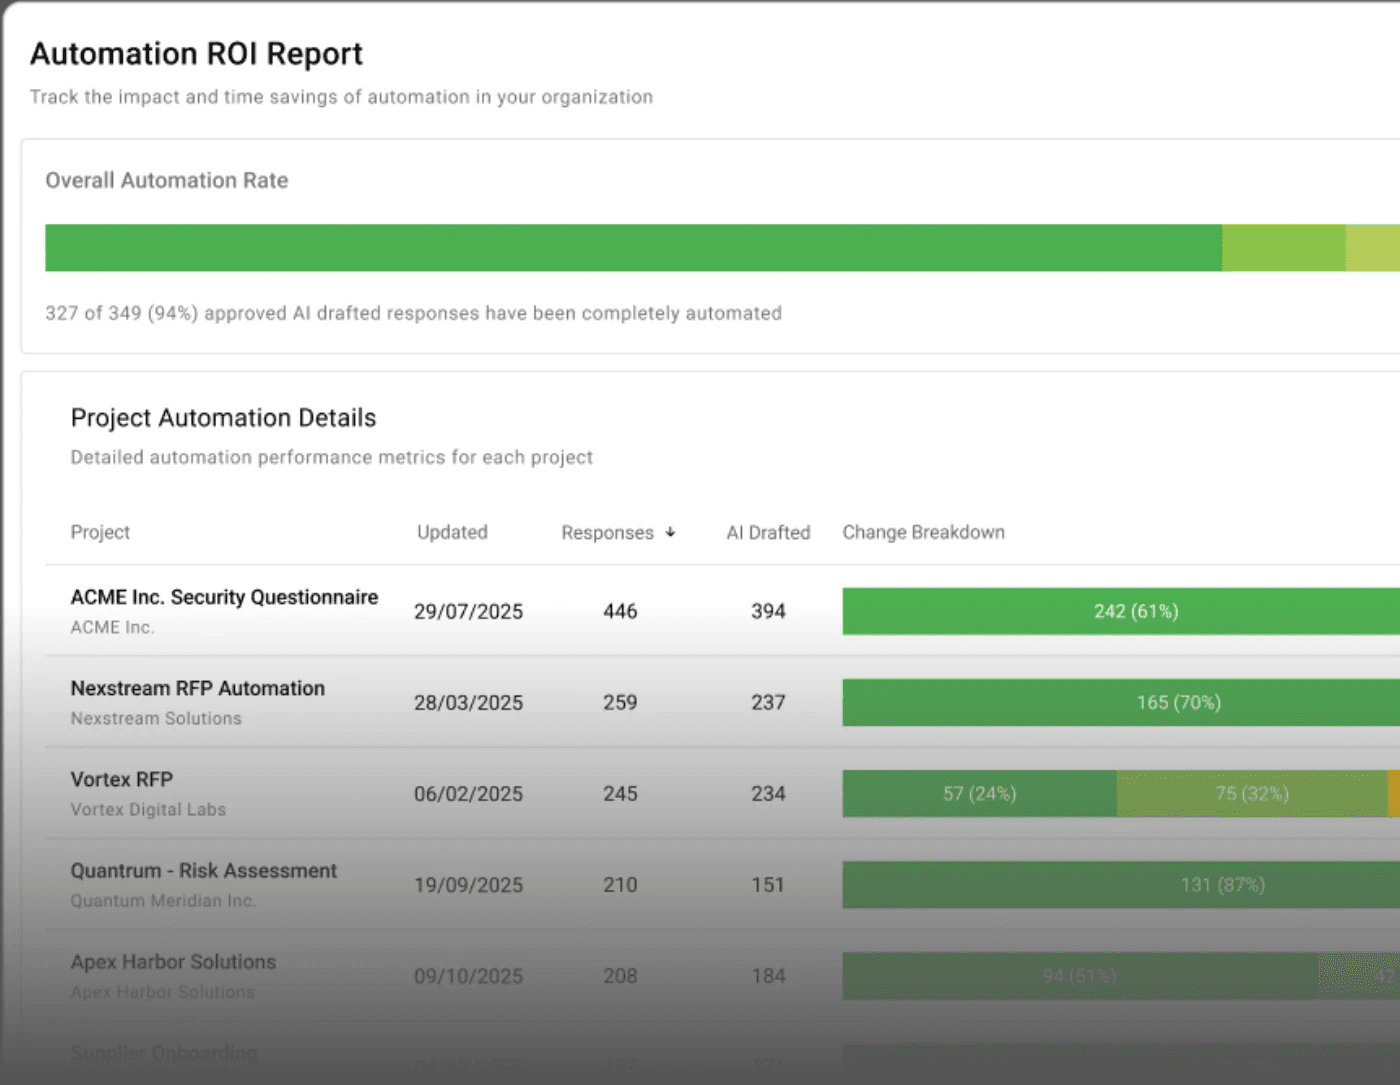Viewport: 1400px width, 1085px height.
Task: Click the Automation ROI Report title
Action: [196, 53]
